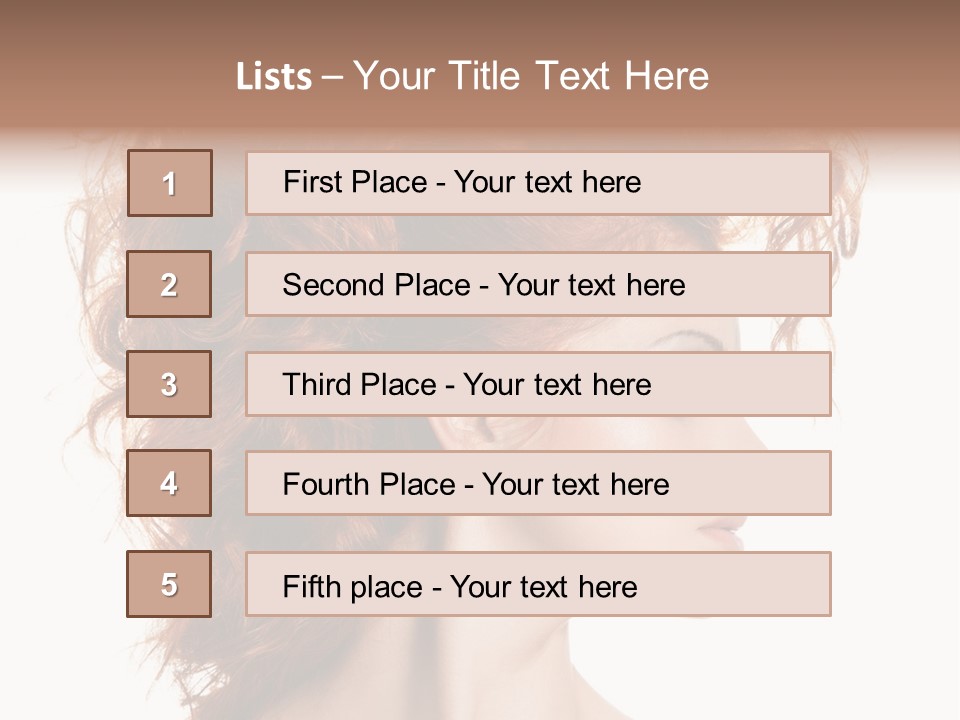Screen dimensions: 960x720
Task: Select the Fifth place text bar
Action: [538, 584]
